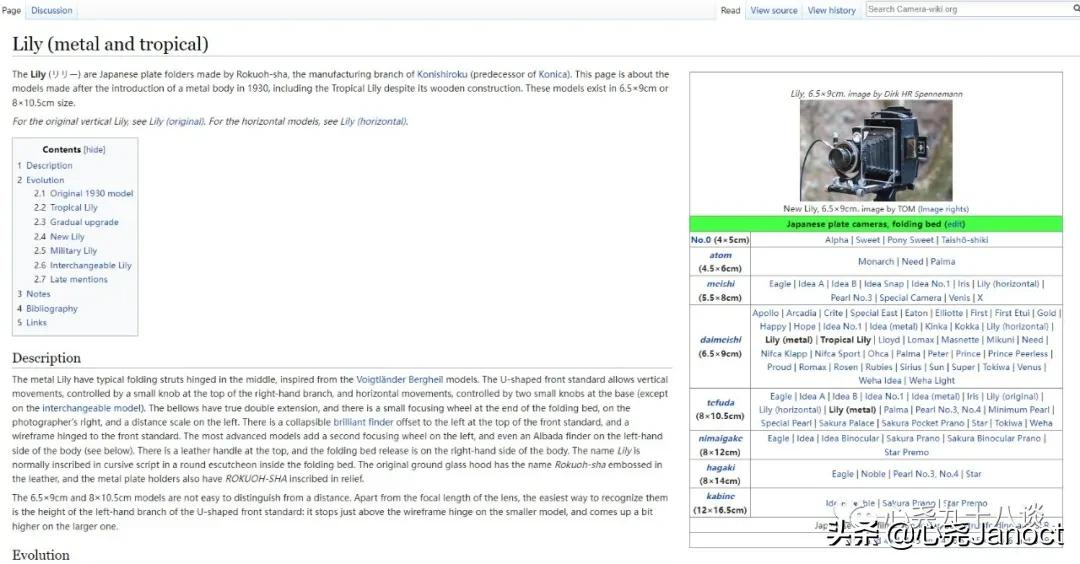1080x564 pixels.
Task: Open the Tropical Lily link in the table
Action: pos(845,340)
